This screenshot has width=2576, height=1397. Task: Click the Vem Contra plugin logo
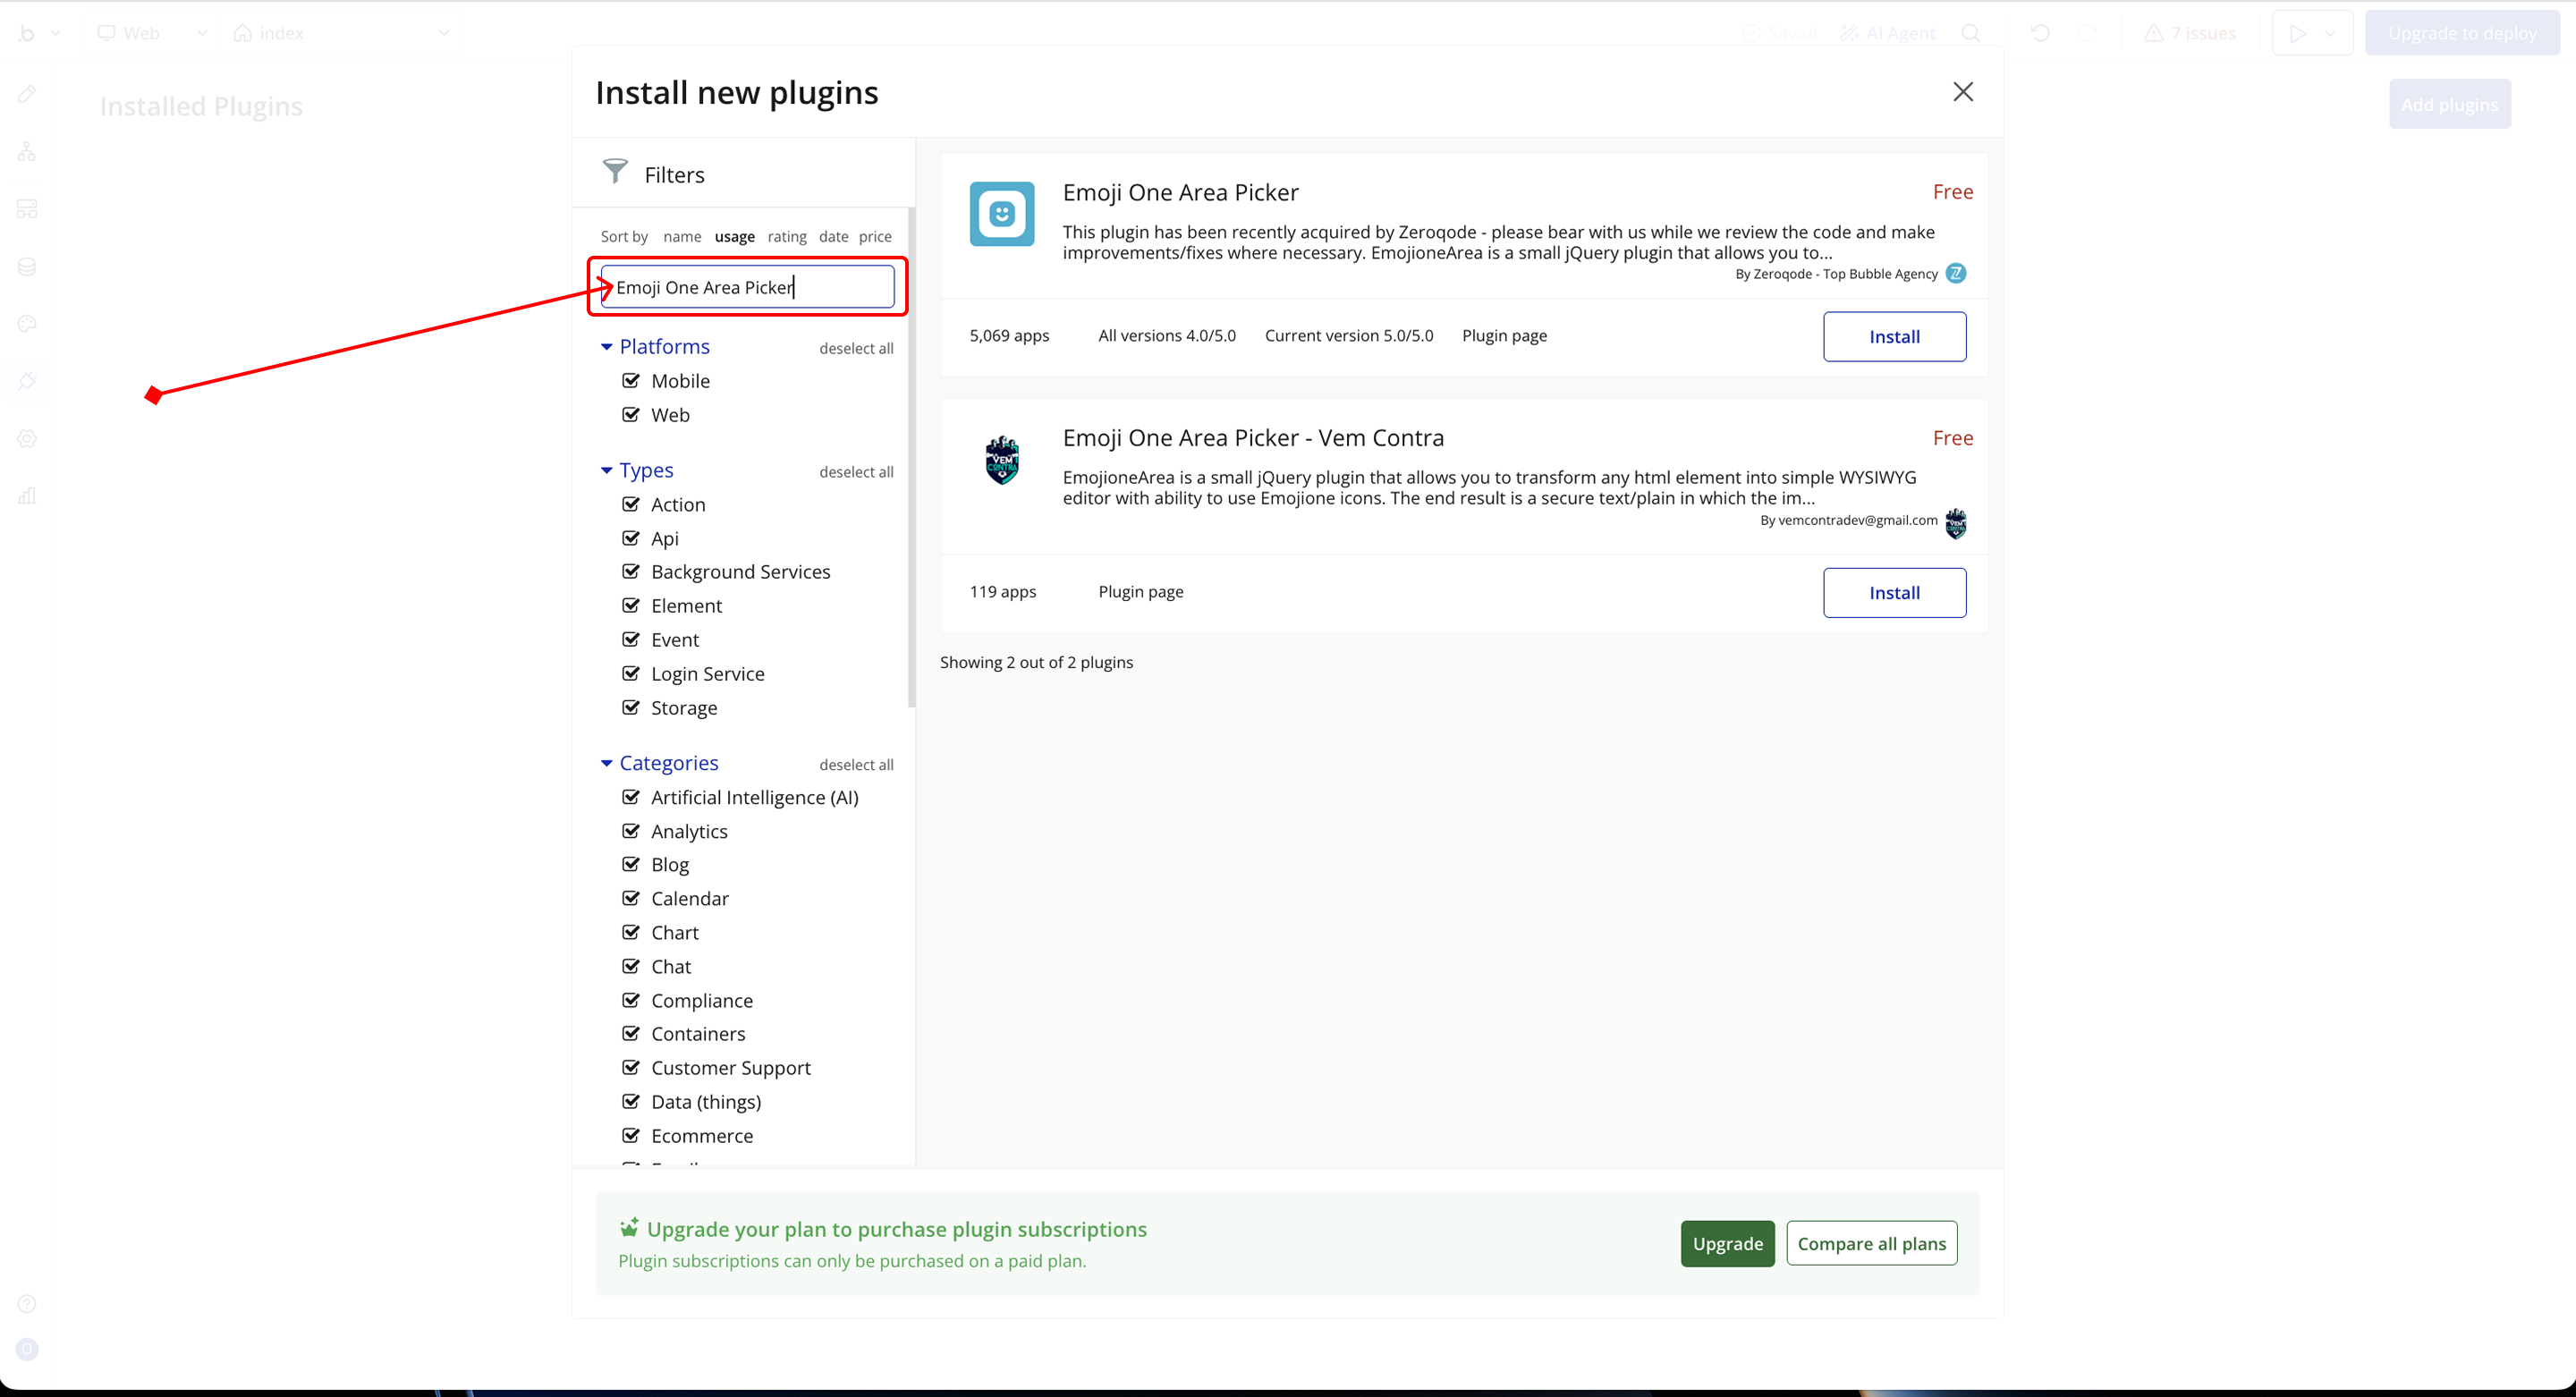[x=1001, y=460]
